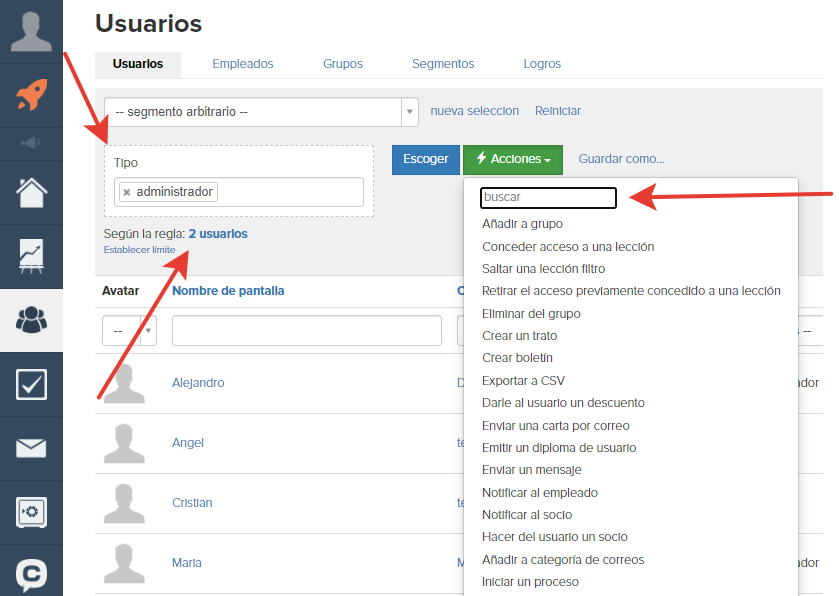The width and height of the screenshot is (839, 596).
Task: Sort by Nombre de pantalla column
Action: (228, 291)
